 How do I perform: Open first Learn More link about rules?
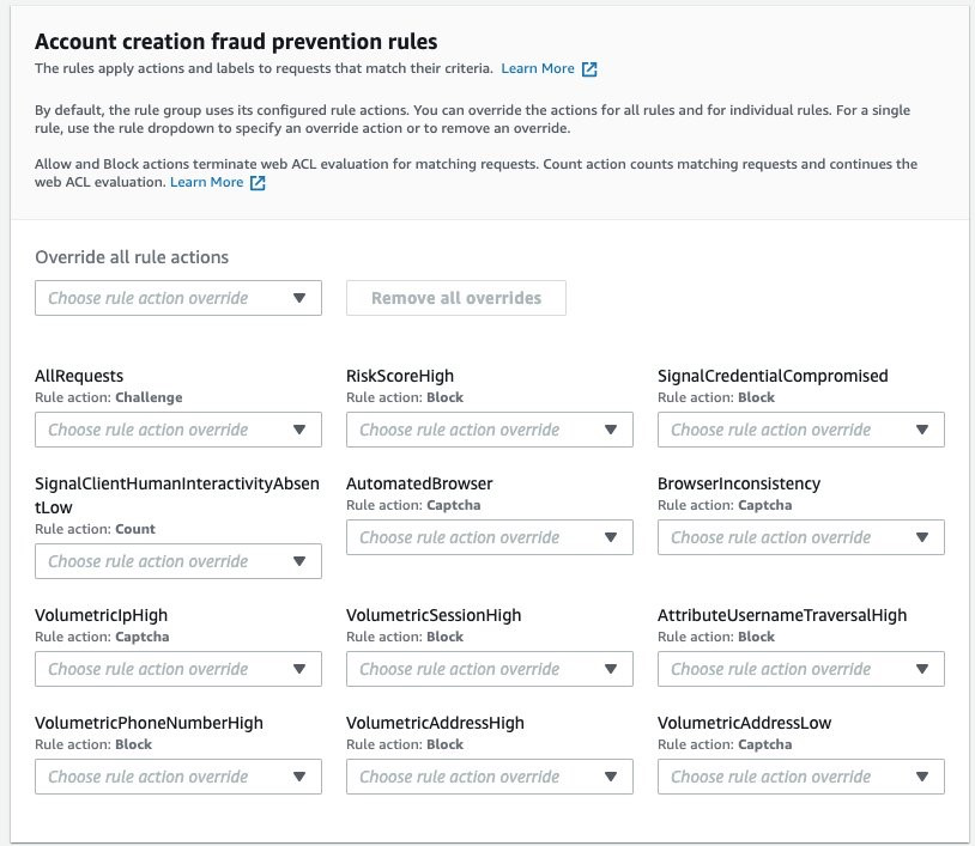(538, 69)
